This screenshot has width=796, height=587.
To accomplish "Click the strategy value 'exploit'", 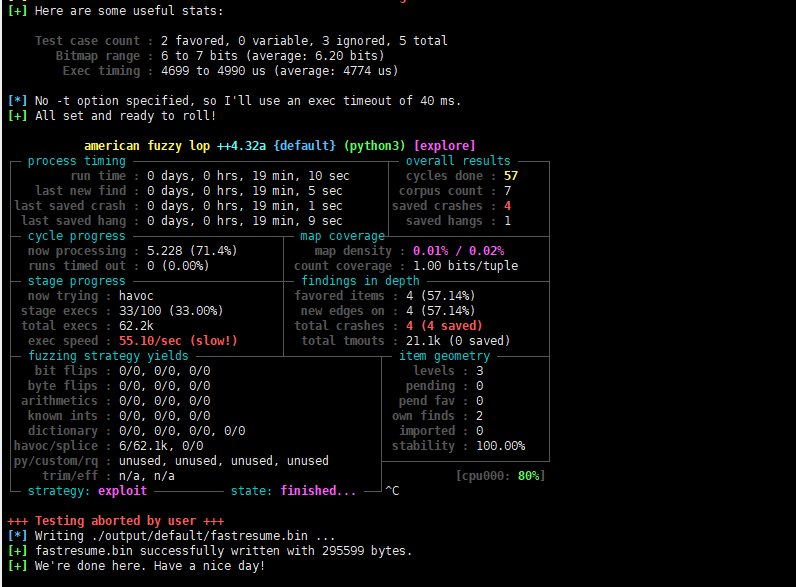I will 122,491.
